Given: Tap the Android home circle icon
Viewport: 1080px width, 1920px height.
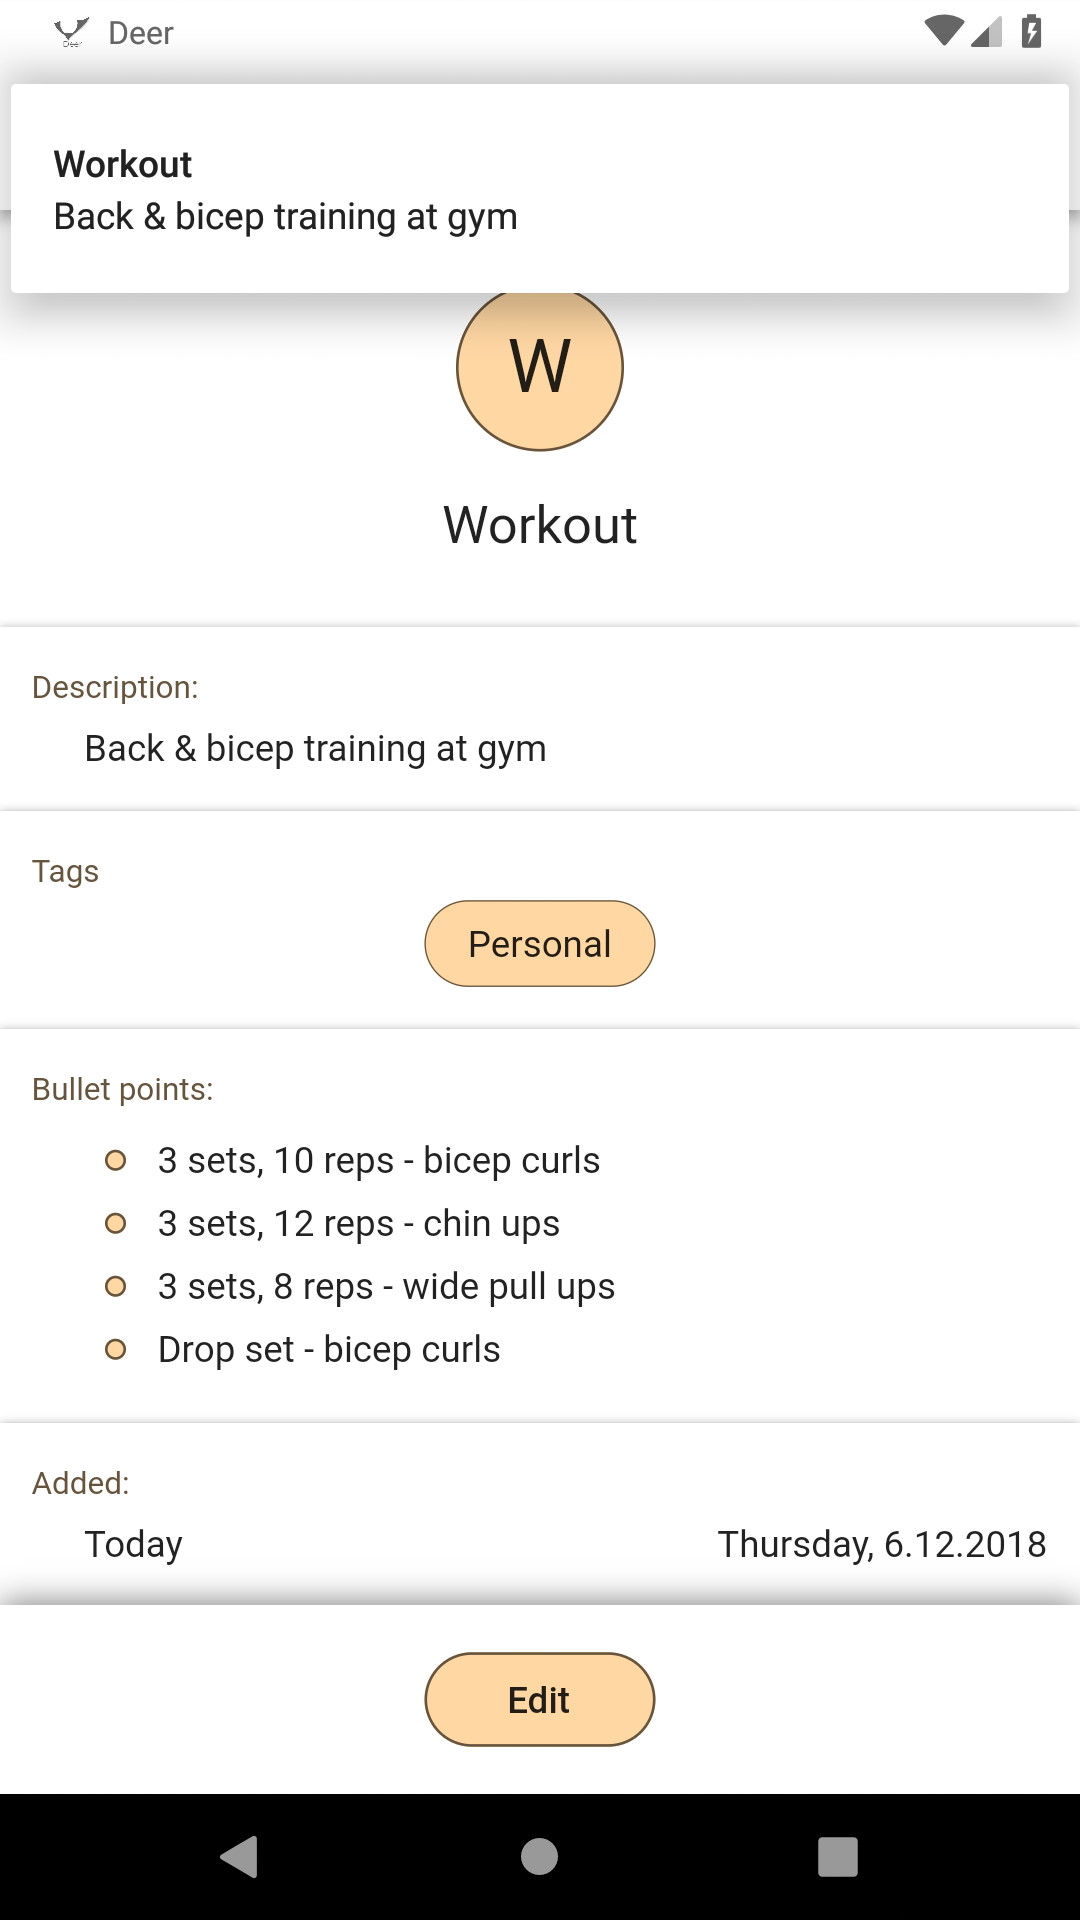Looking at the screenshot, I should tap(540, 1857).
